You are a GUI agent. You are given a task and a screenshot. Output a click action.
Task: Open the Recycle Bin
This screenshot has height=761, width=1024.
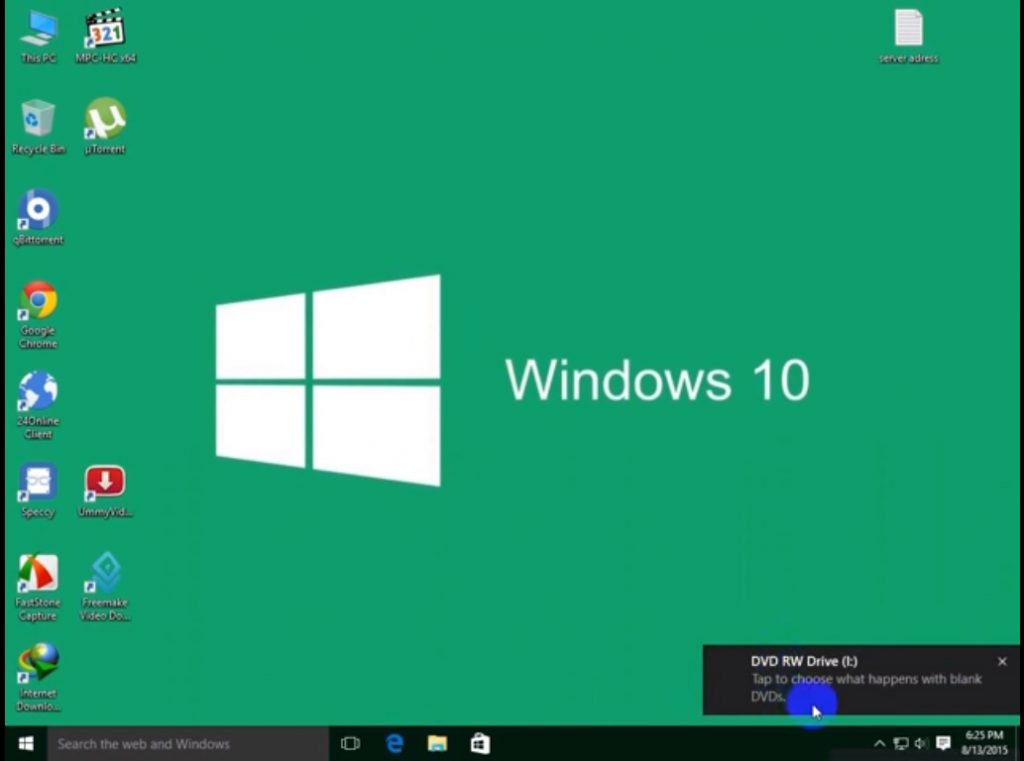click(x=38, y=127)
